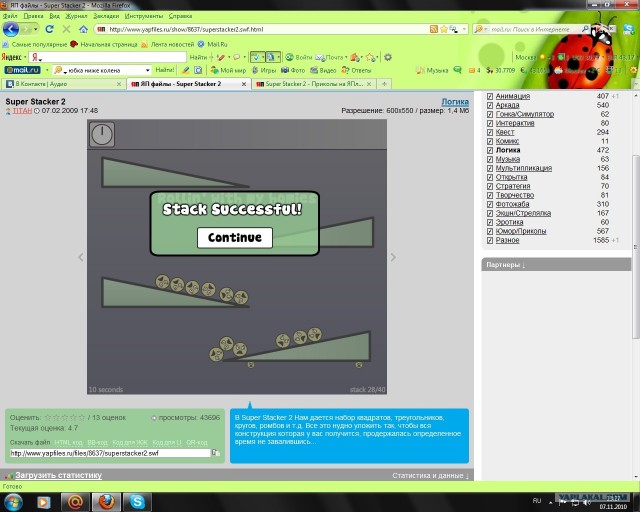Open Windows Media Player from taskbar
The width and height of the screenshot is (640, 512).
tap(43, 502)
